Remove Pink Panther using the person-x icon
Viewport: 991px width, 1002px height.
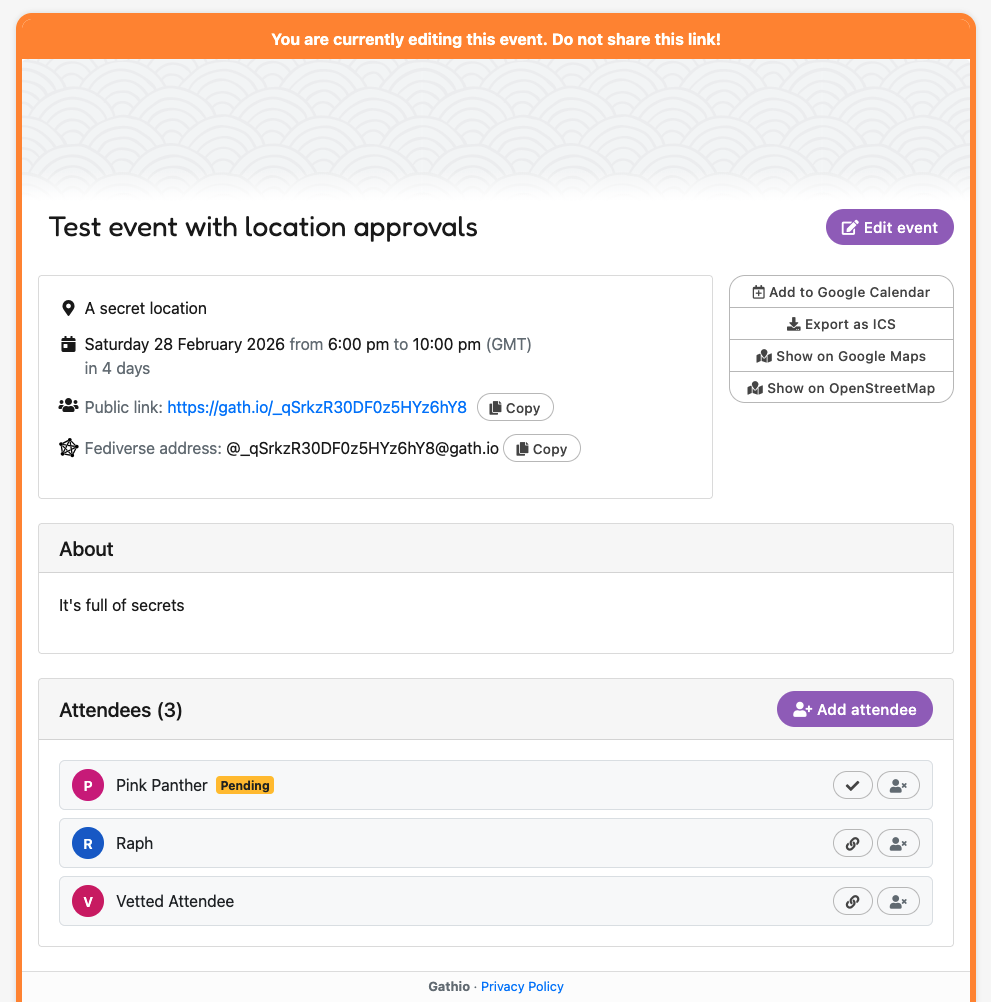pos(897,785)
